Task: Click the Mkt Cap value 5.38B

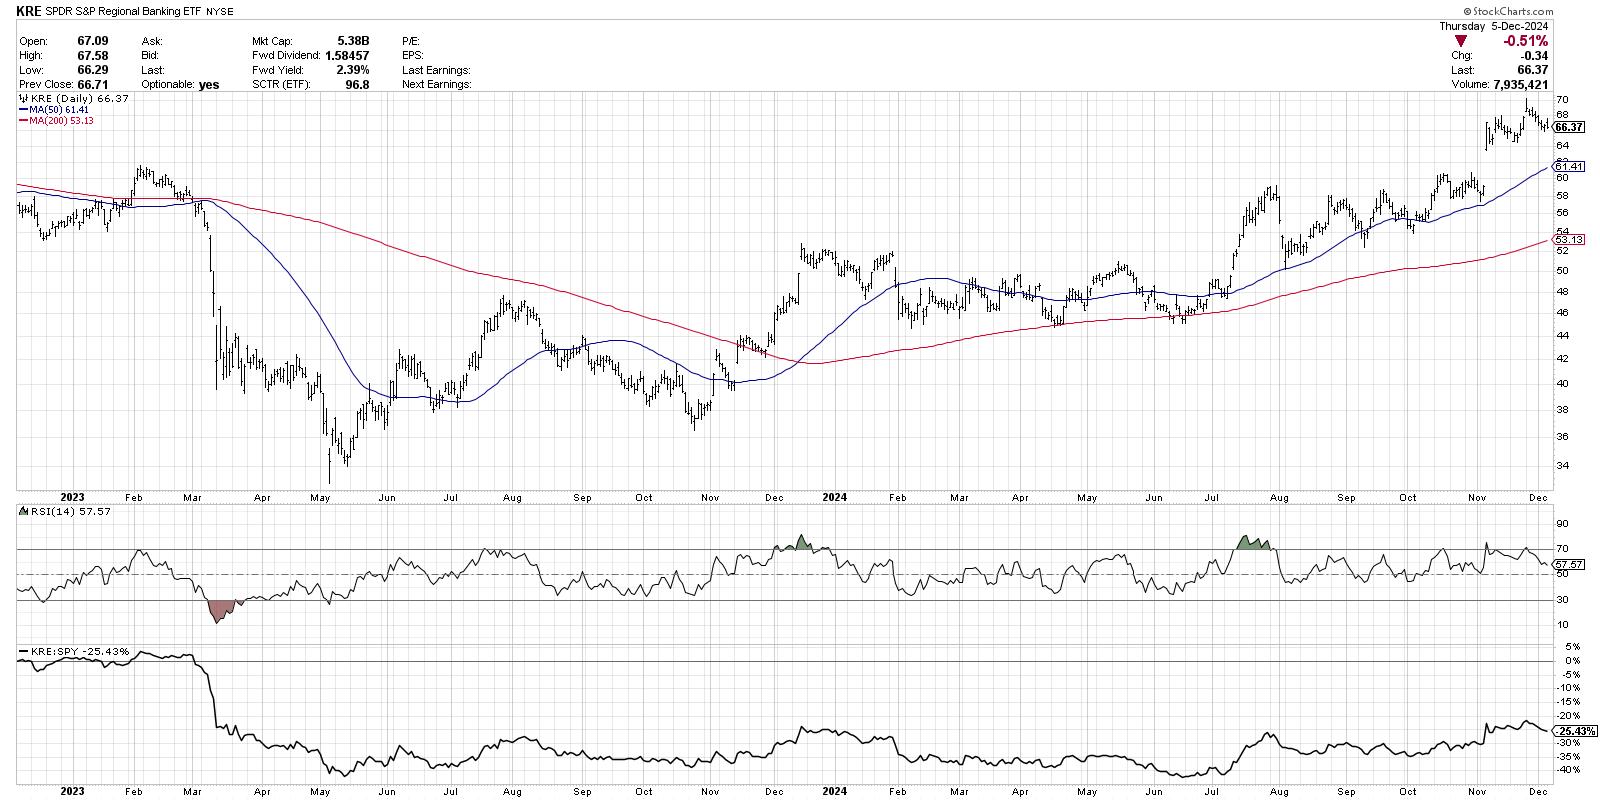Action: point(351,42)
